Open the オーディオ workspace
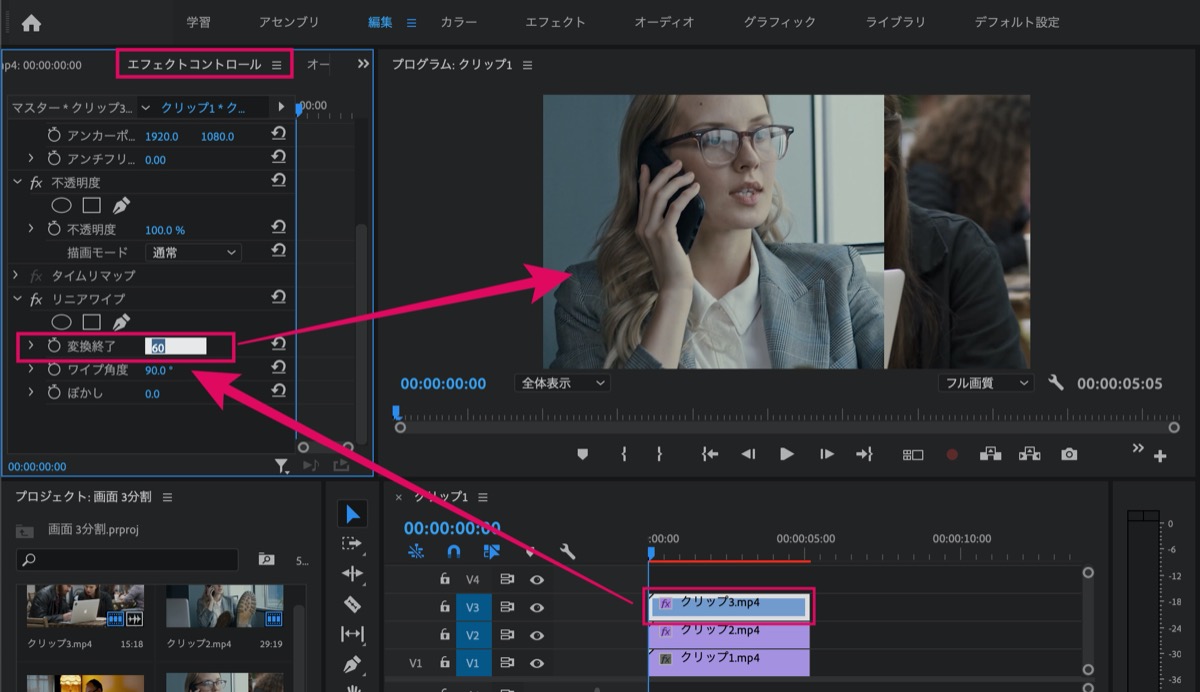Viewport: 1200px width, 692px height. [664, 22]
